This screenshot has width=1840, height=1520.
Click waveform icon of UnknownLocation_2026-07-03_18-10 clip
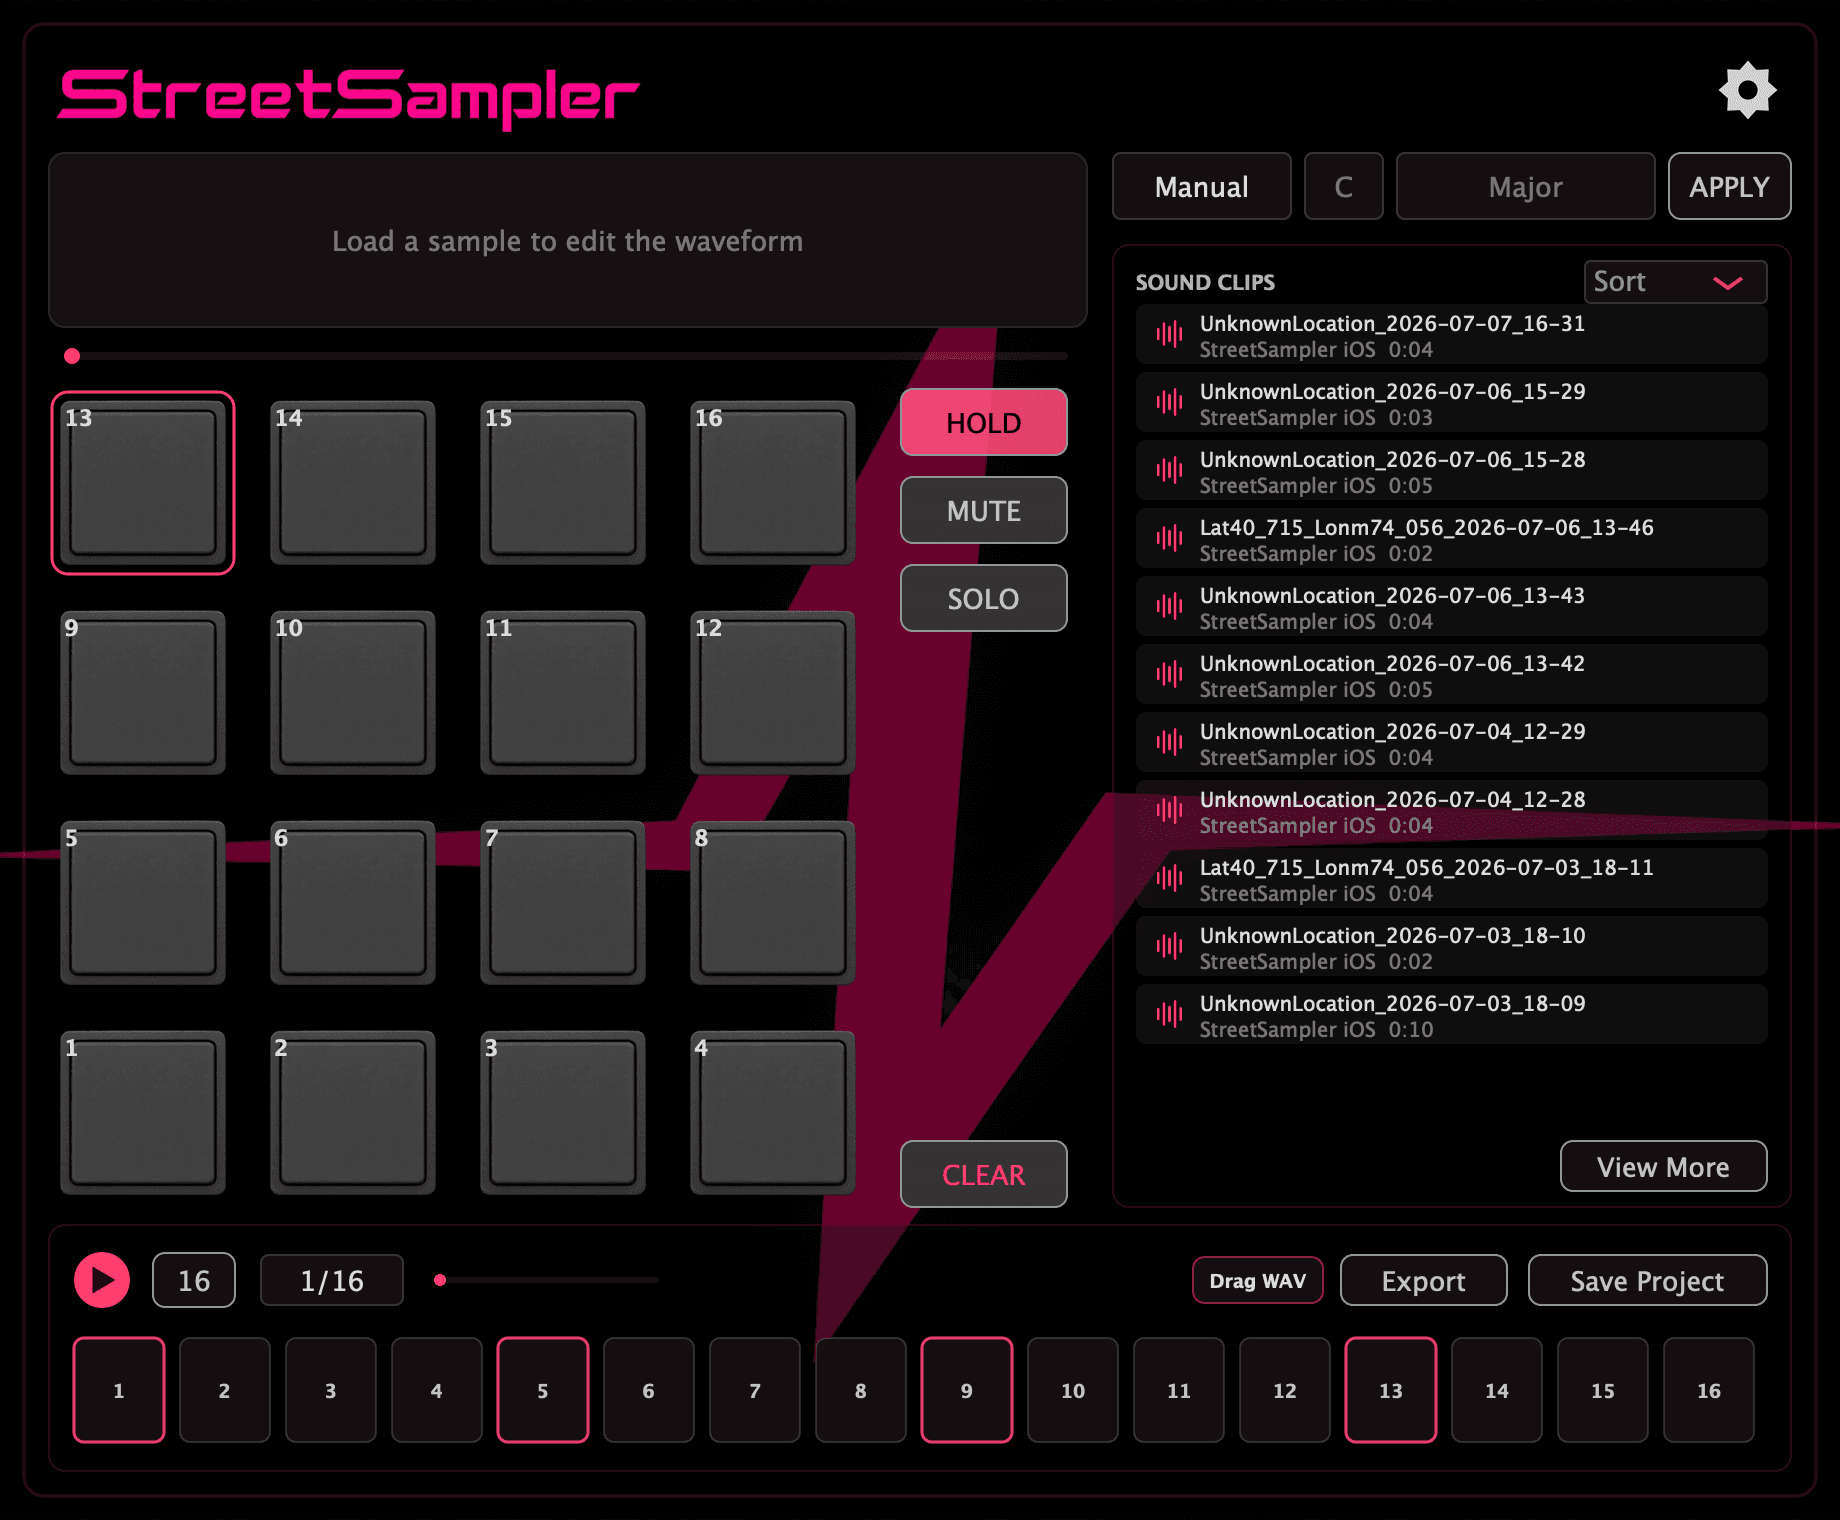point(1169,946)
